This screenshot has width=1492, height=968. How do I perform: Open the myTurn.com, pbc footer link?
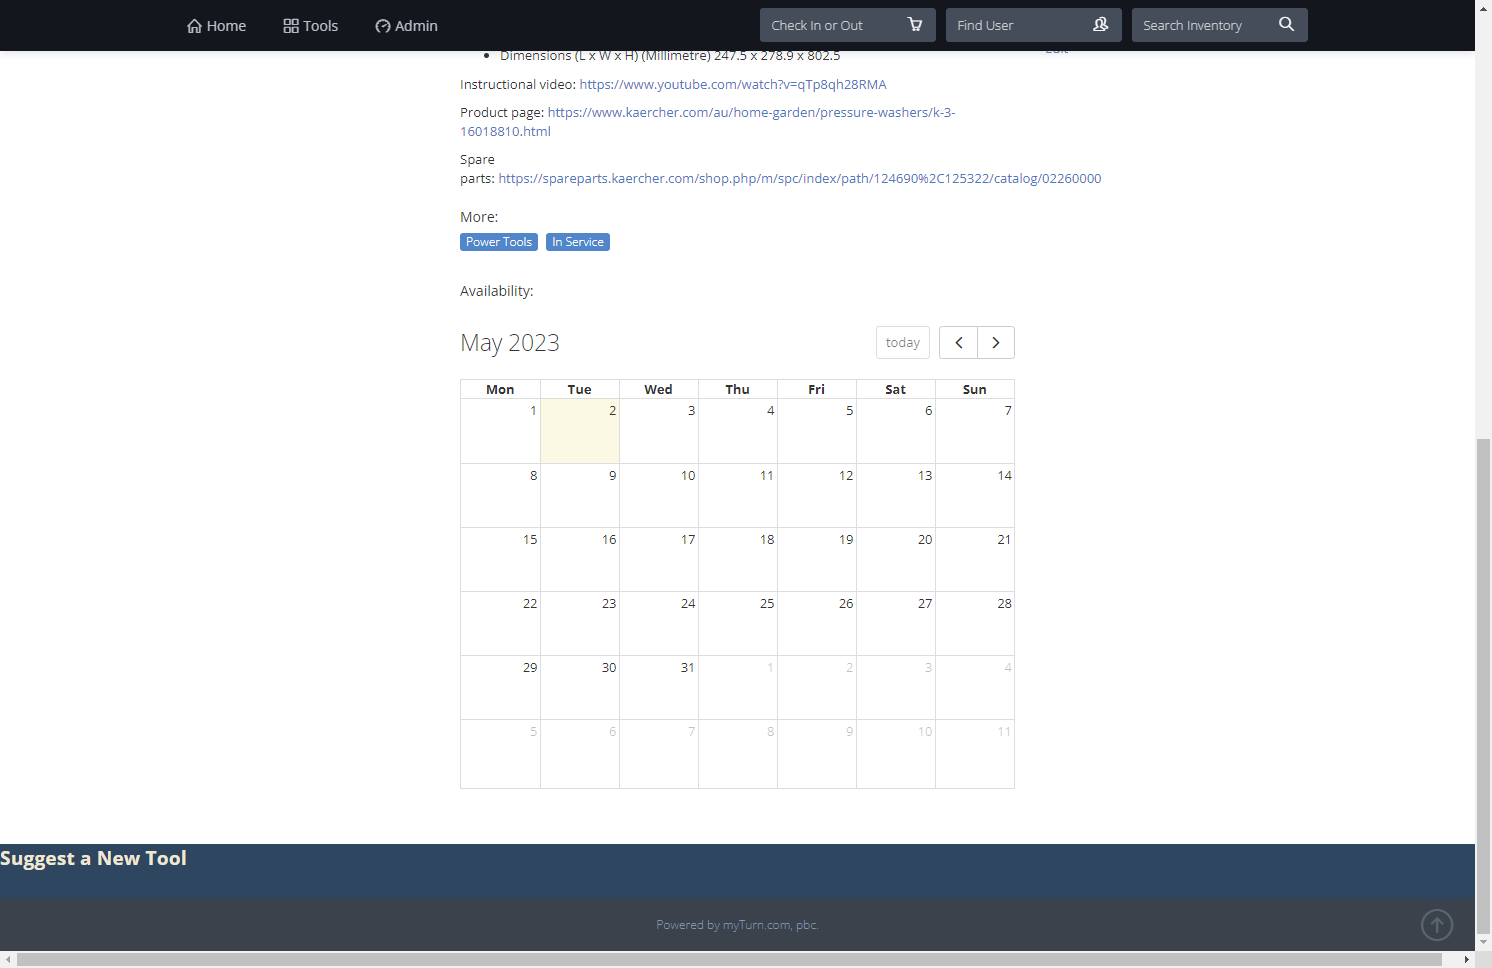pos(770,925)
